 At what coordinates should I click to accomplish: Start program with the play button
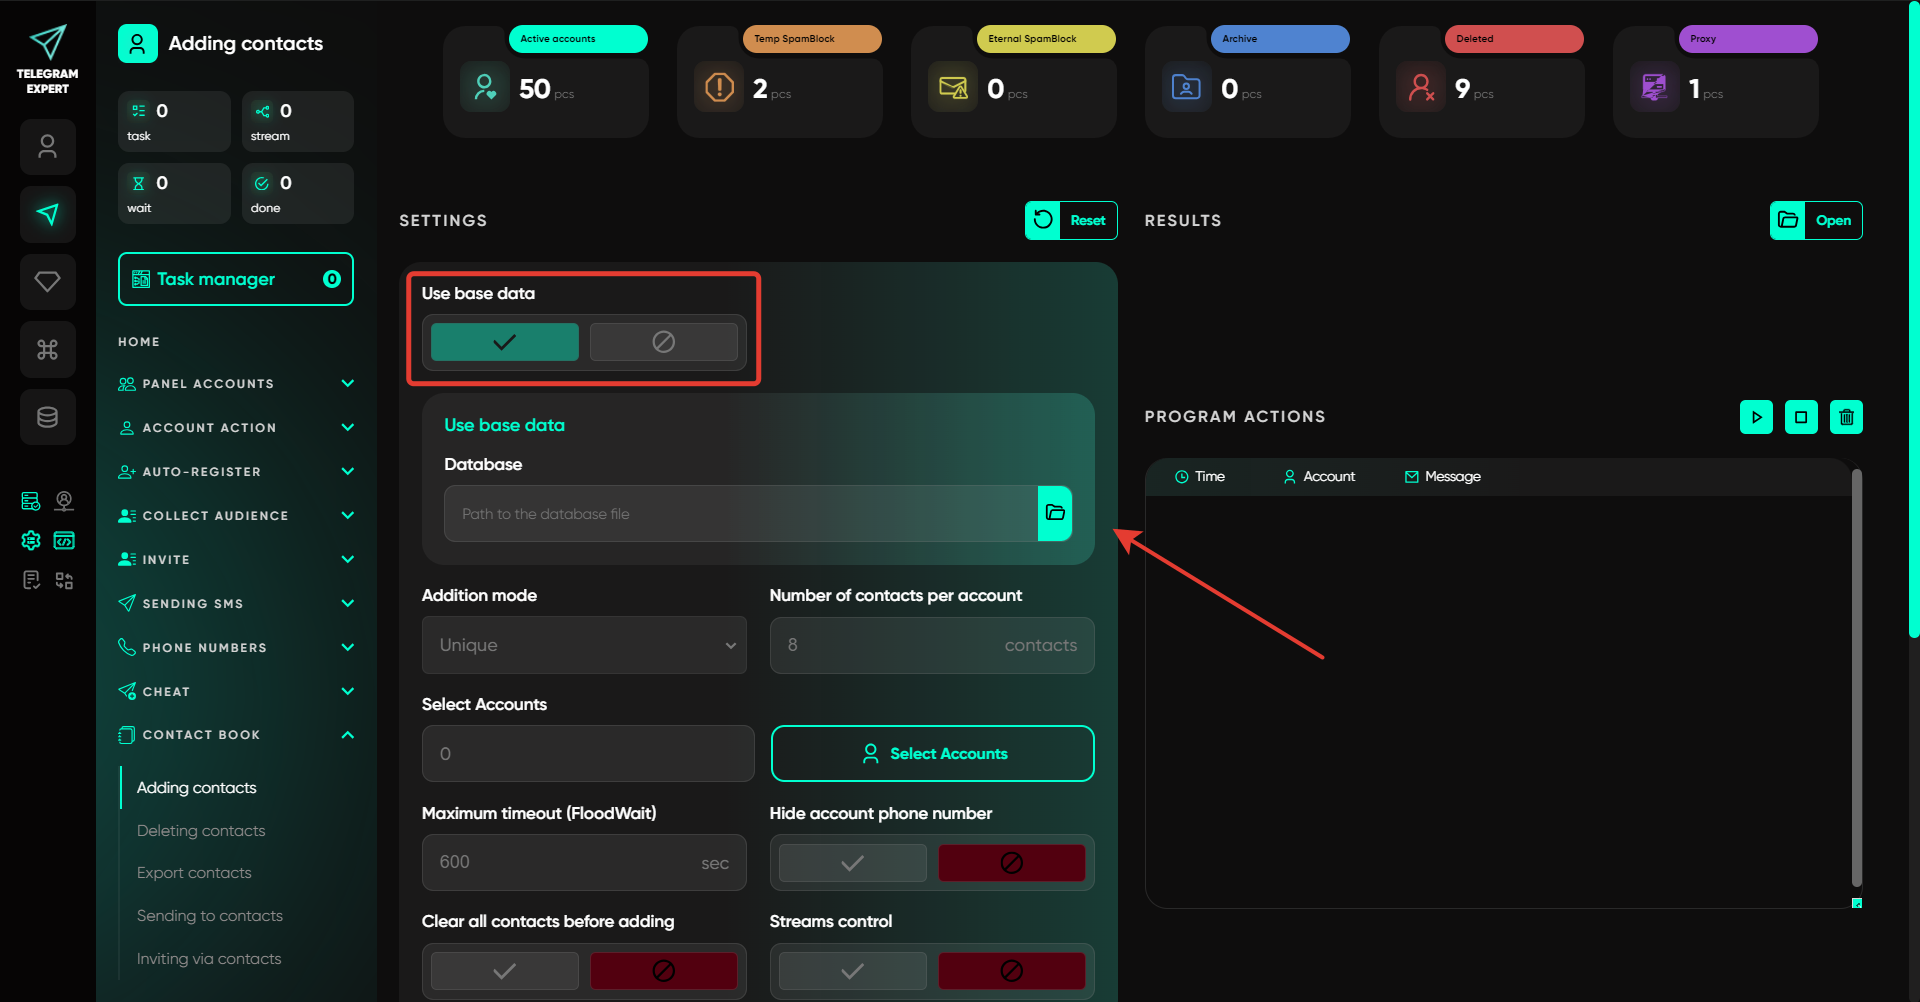(x=1756, y=417)
